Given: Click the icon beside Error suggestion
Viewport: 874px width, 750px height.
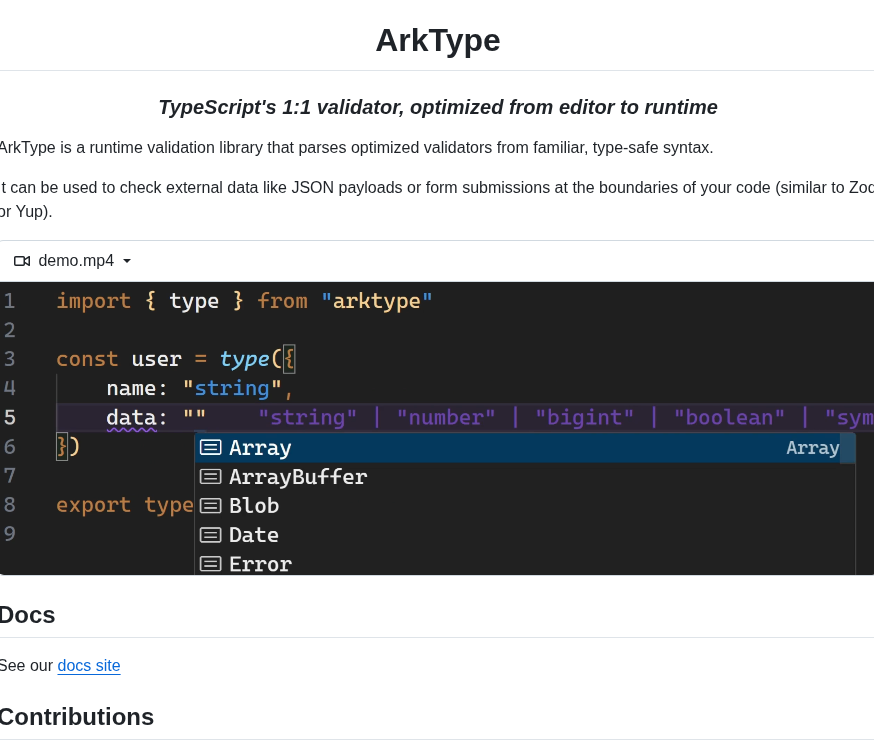Looking at the screenshot, I should 211,564.
